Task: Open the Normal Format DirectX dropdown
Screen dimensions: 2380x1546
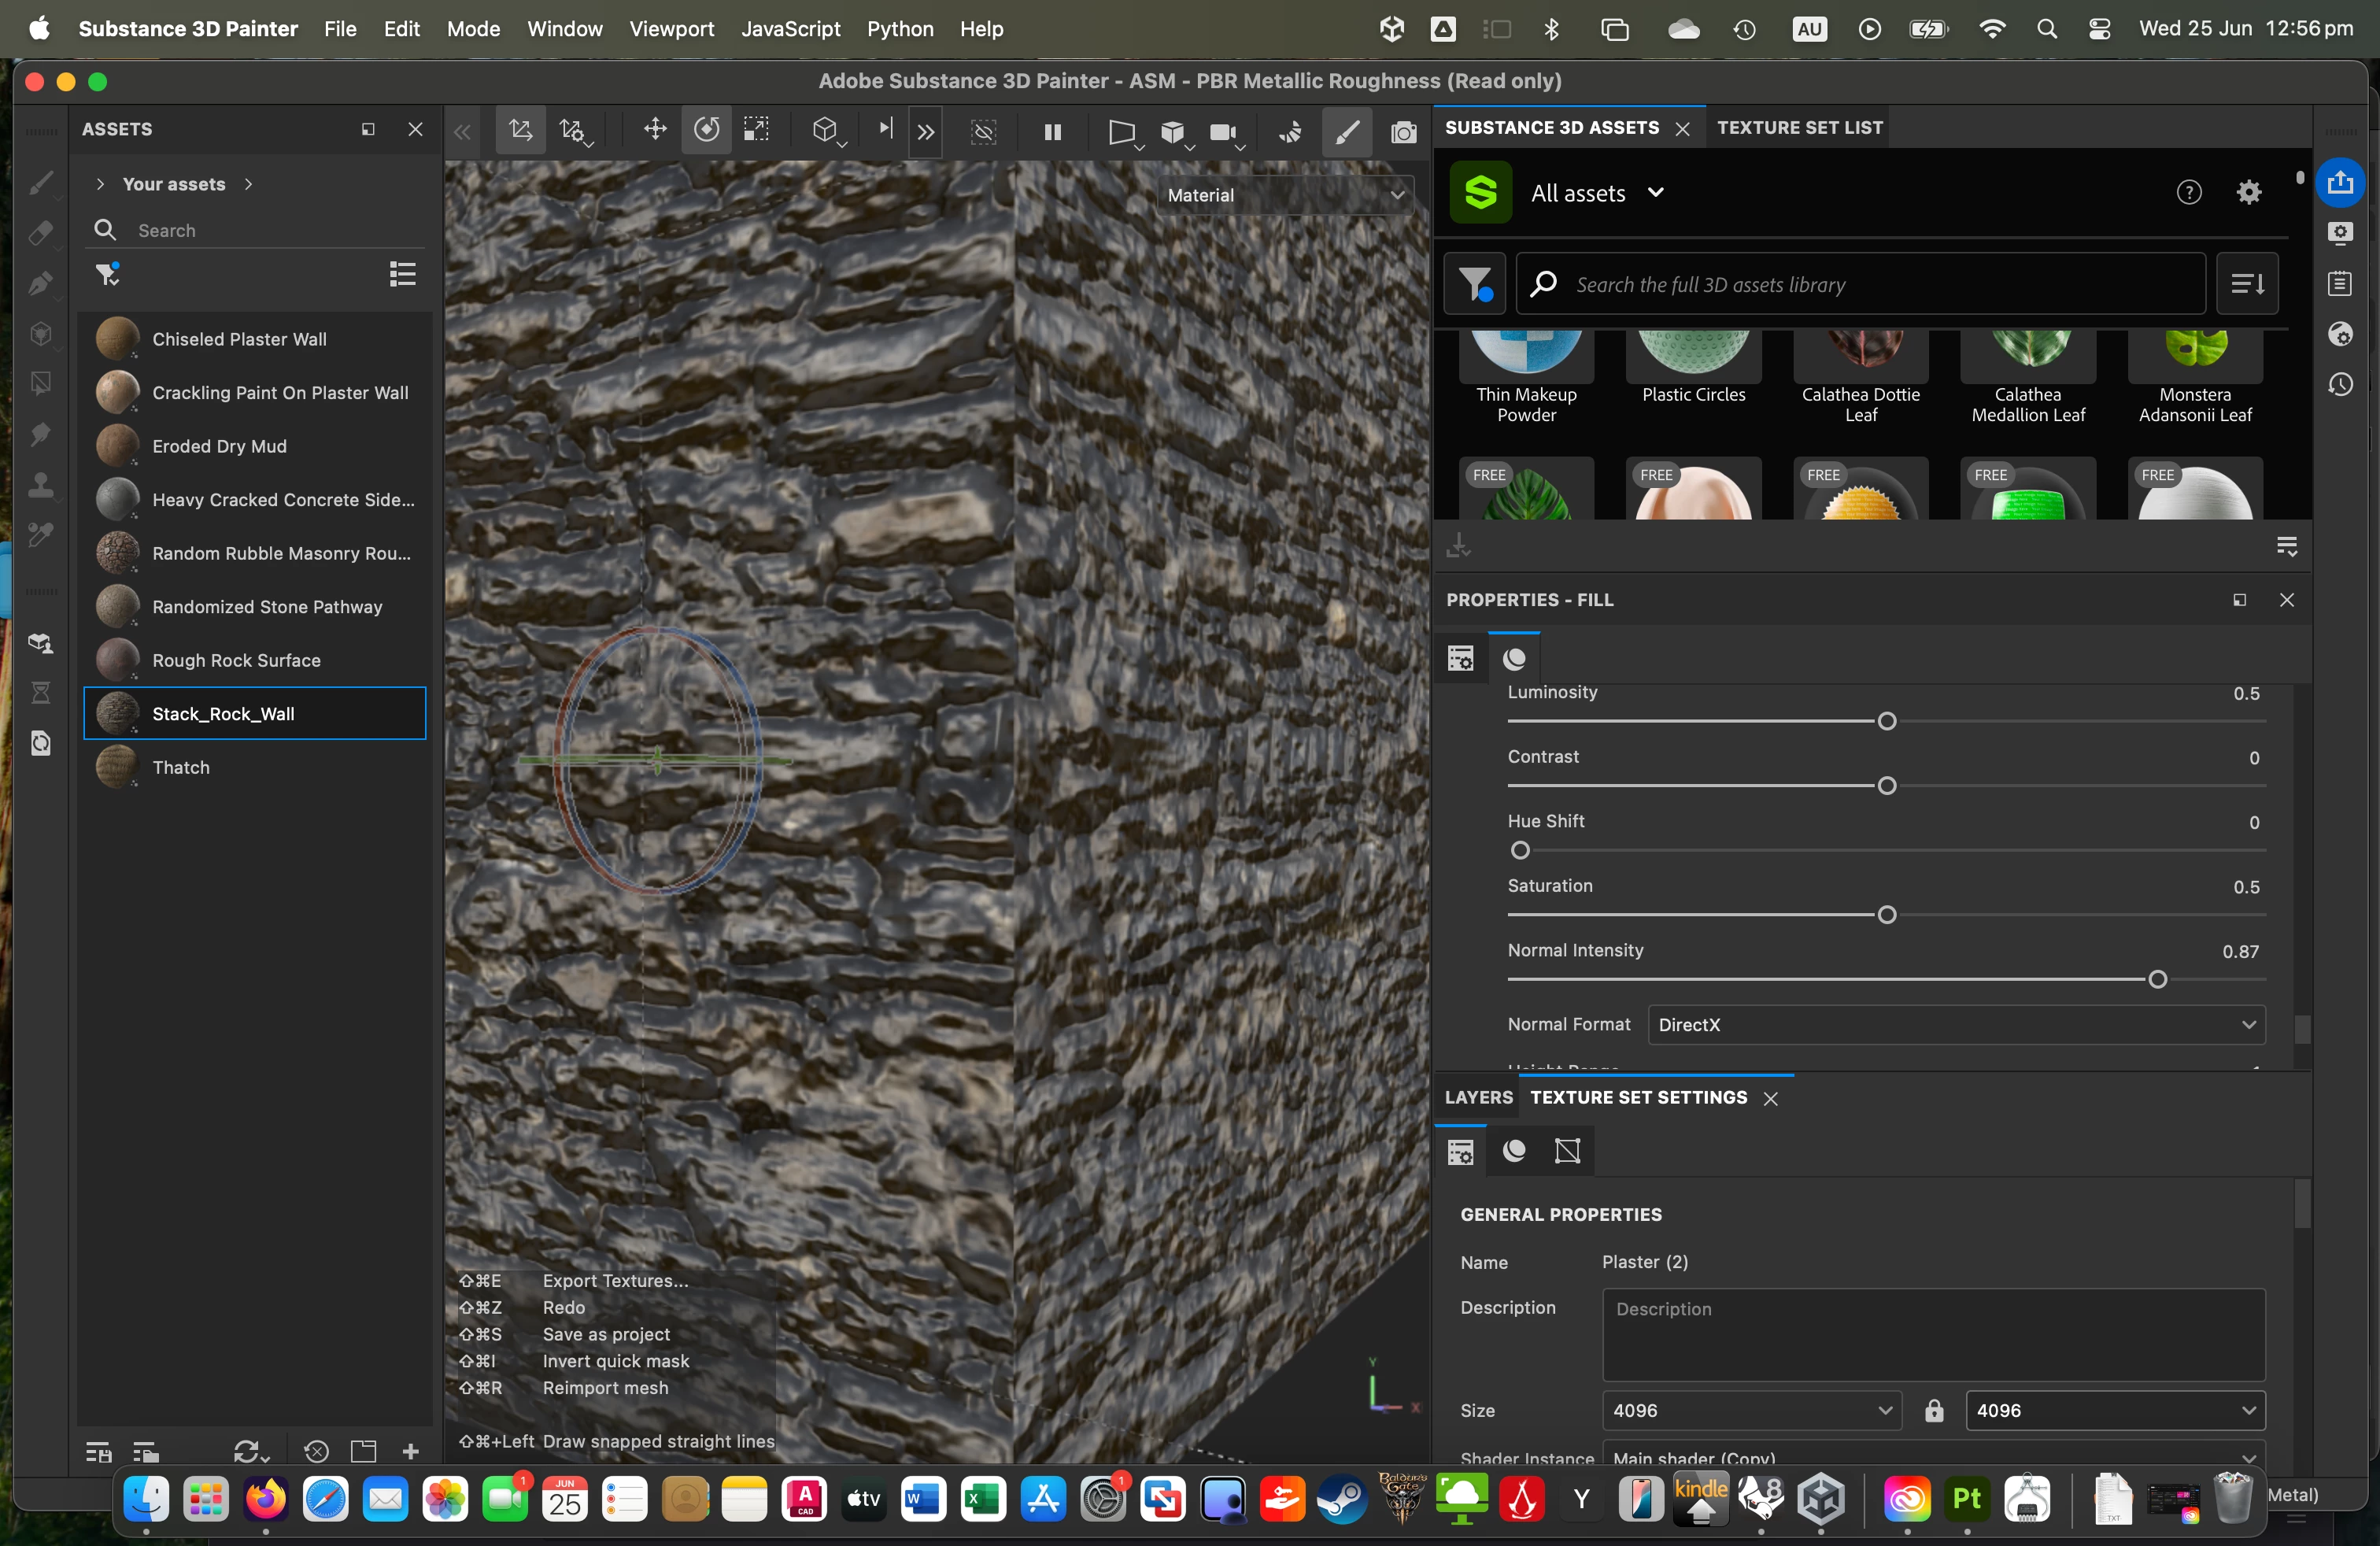Action: [x=1955, y=1024]
